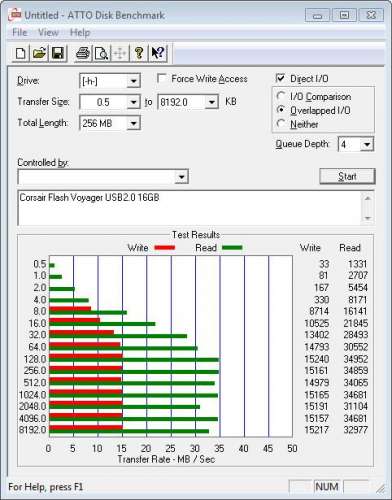Open the 0.5 transfer size start dropdown
The height and width of the screenshot is (500, 392).
click(133, 102)
